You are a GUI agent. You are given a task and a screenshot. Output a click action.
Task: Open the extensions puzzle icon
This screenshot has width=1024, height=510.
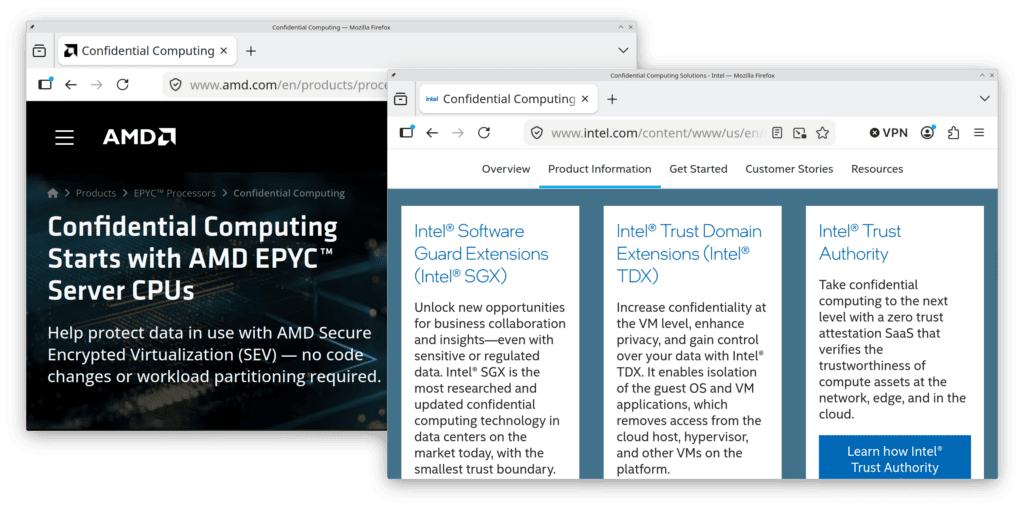953,133
